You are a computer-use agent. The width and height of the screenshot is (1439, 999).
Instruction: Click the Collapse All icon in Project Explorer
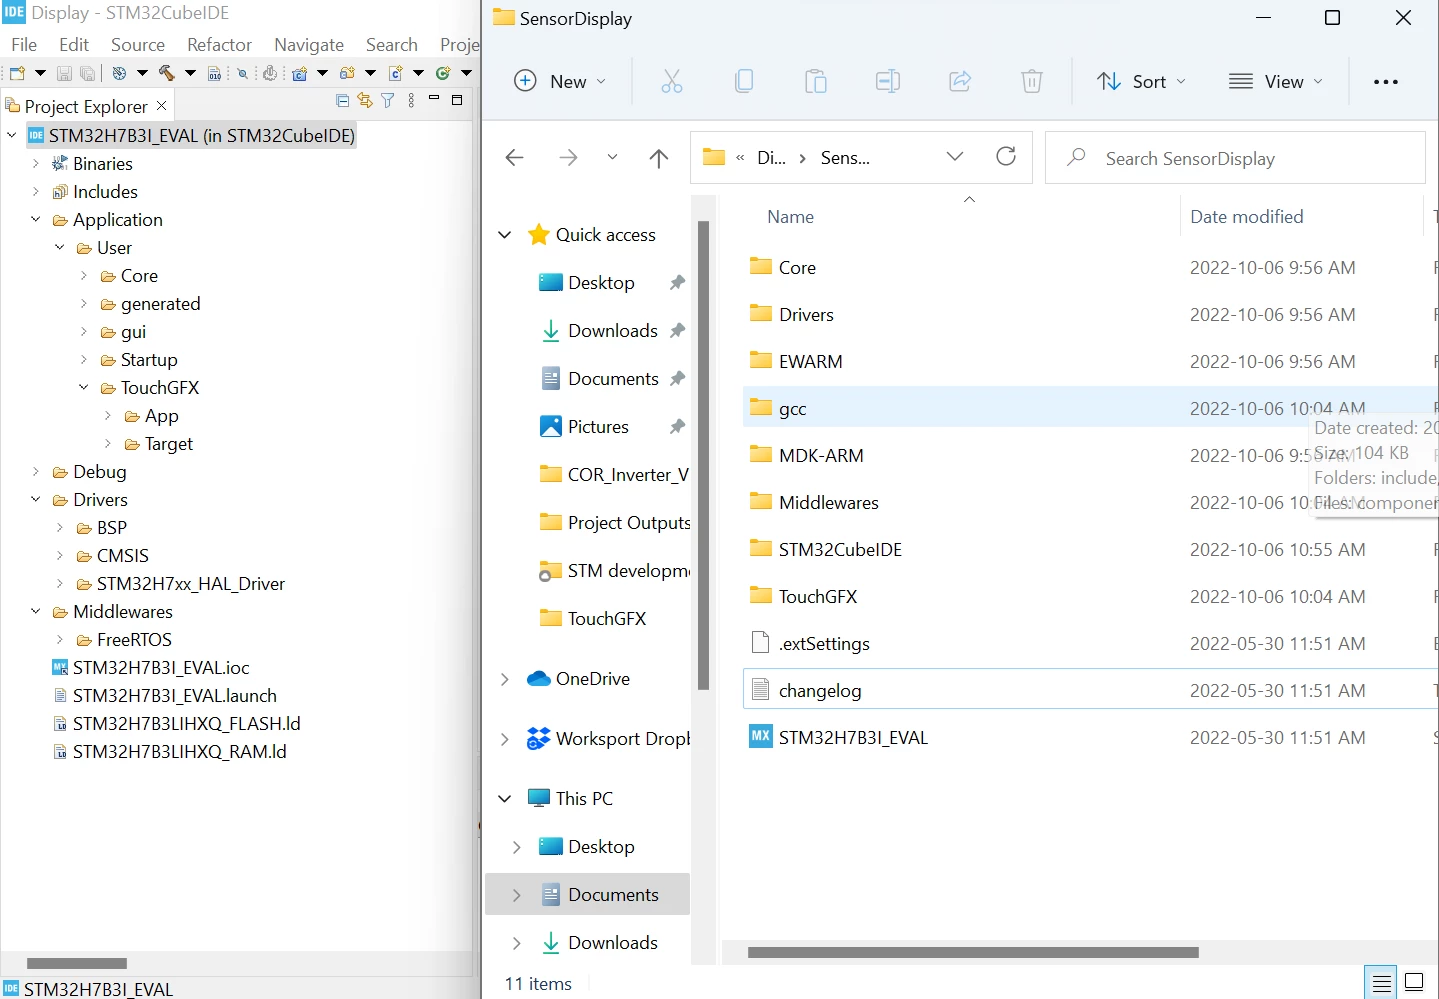tap(343, 101)
